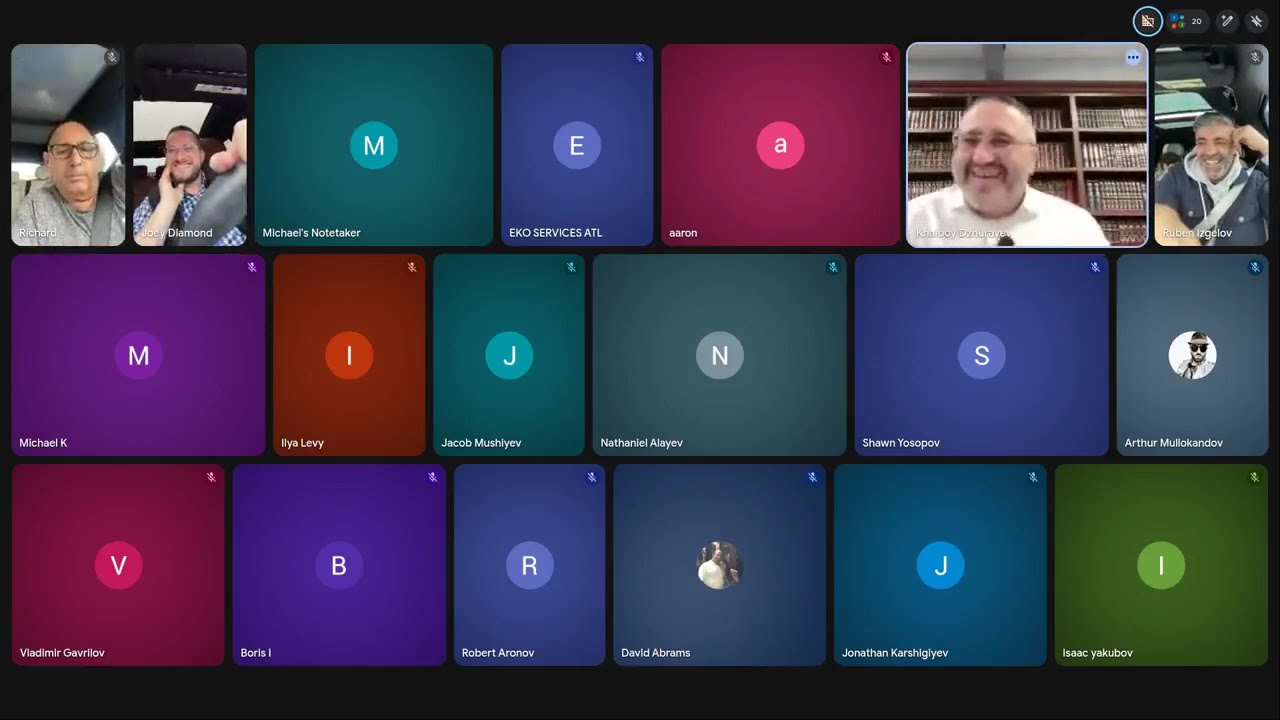Click muted mic icon on Robert Aronov tile
Image resolution: width=1280 pixels, height=720 pixels.
point(592,478)
